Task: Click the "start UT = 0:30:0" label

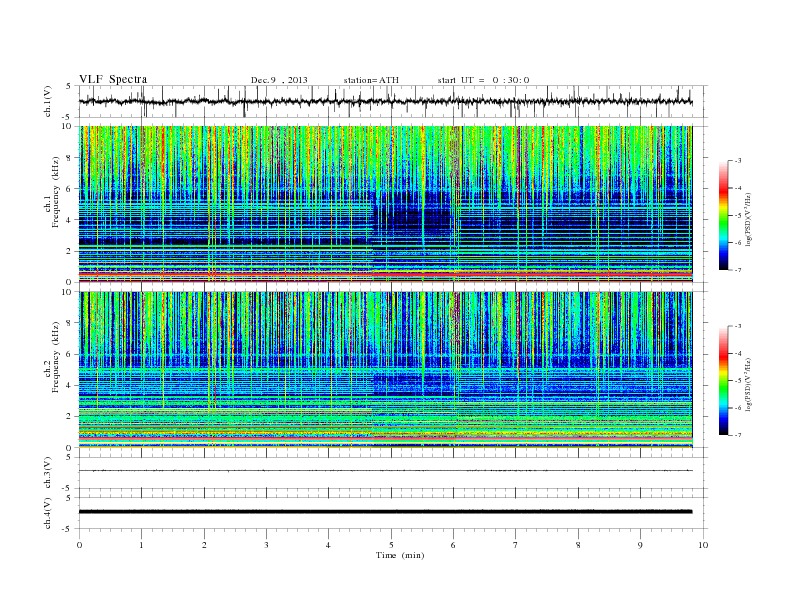Action: 483,80
